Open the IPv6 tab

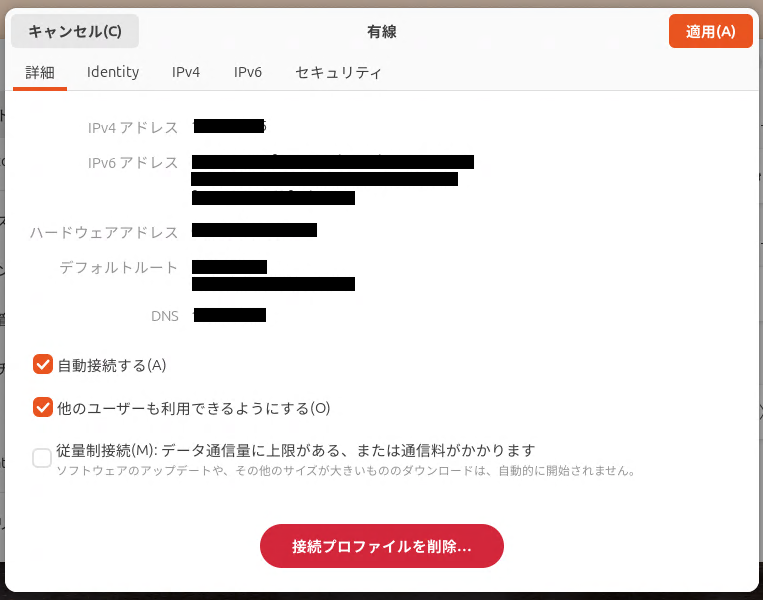pos(248,73)
